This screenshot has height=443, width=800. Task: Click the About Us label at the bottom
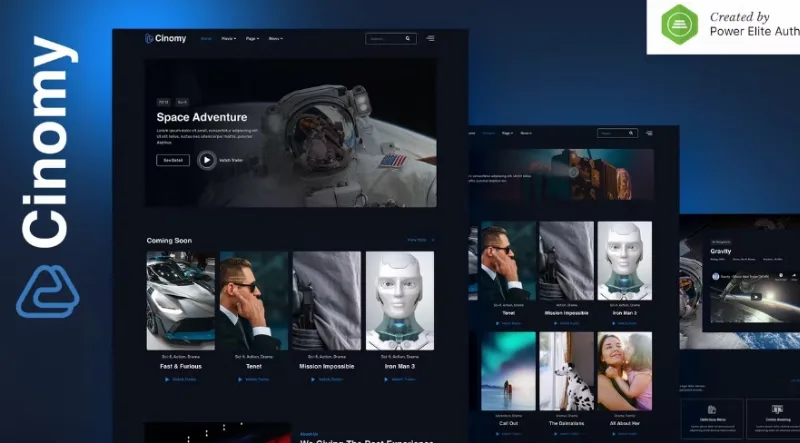pos(309,434)
